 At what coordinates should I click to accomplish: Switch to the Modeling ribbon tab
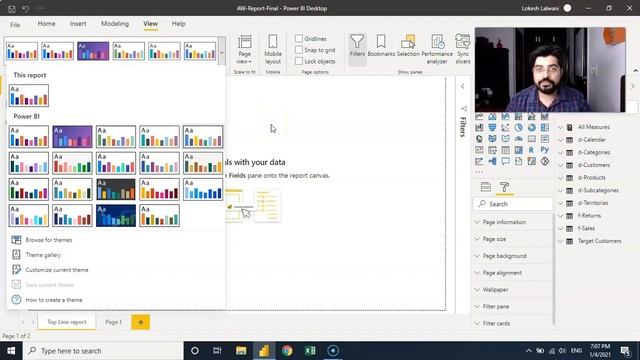click(115, 24)
